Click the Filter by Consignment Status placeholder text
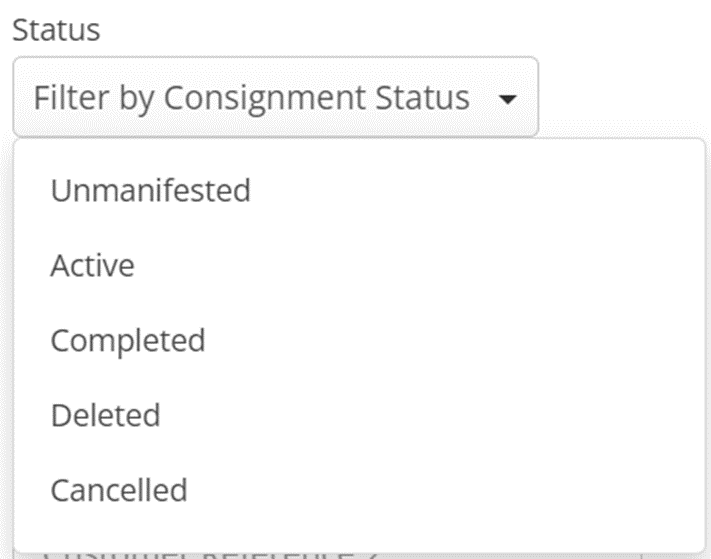This screenshot has width=711, height=559. (x=251, y=98)
